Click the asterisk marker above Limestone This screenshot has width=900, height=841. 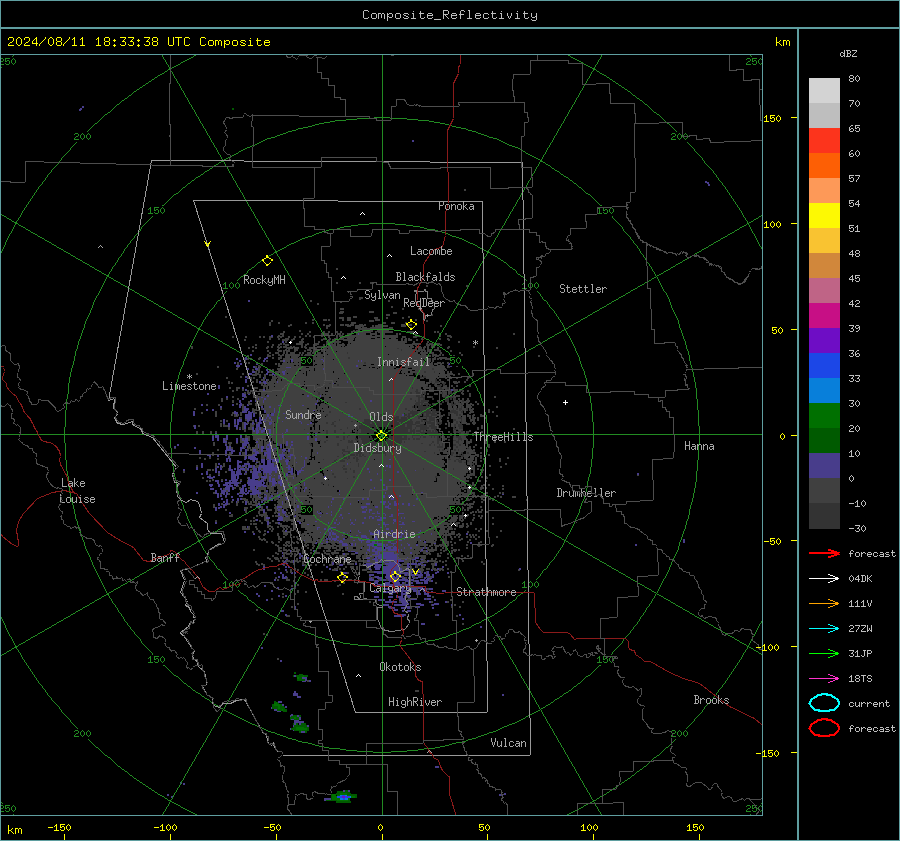coord(189,377)
